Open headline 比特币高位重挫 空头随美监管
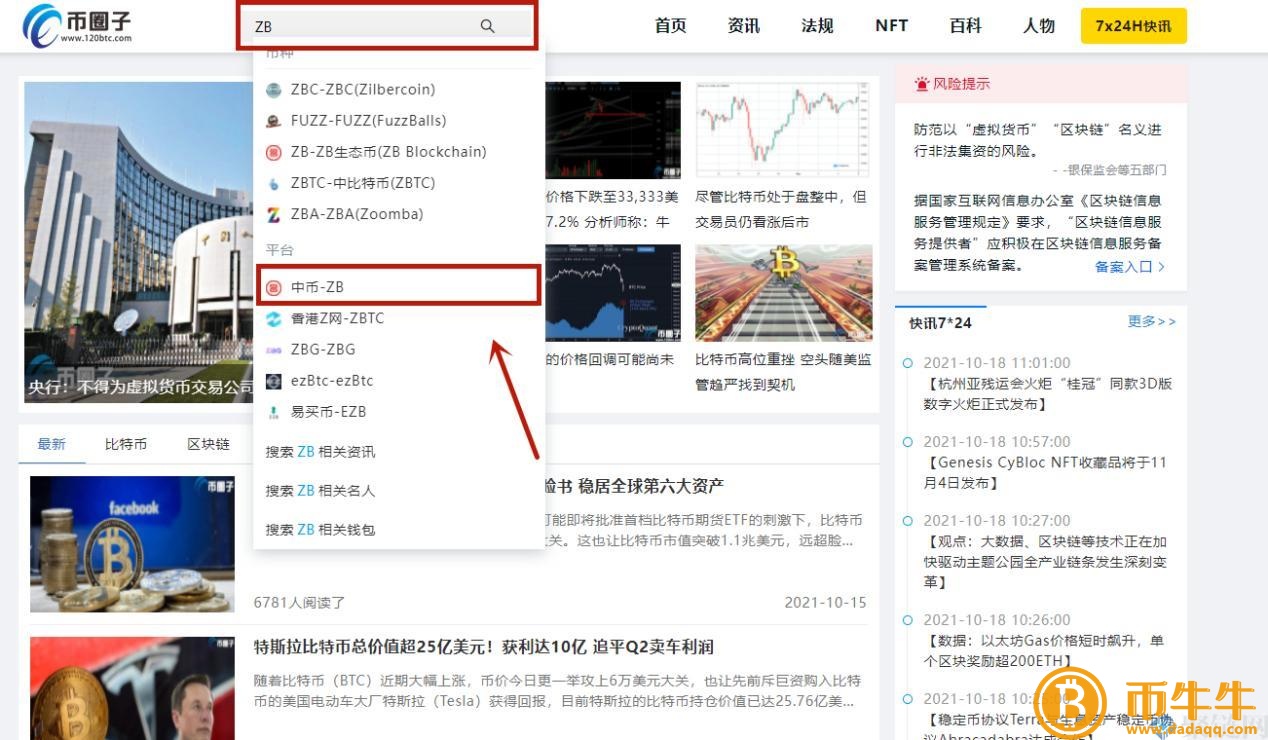Viewport: 1268px width, 740px height. click(784, 371)
